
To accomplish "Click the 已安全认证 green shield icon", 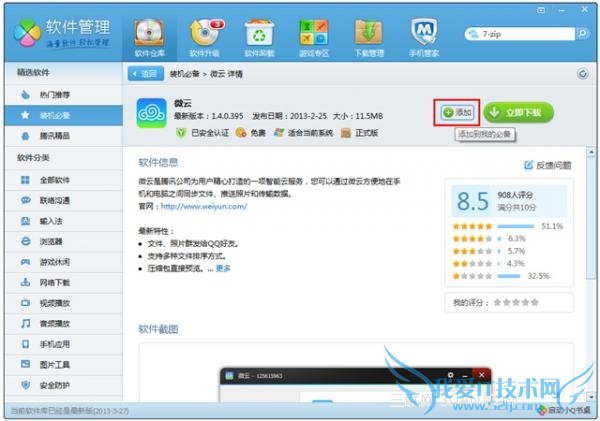I will point(181,133).
